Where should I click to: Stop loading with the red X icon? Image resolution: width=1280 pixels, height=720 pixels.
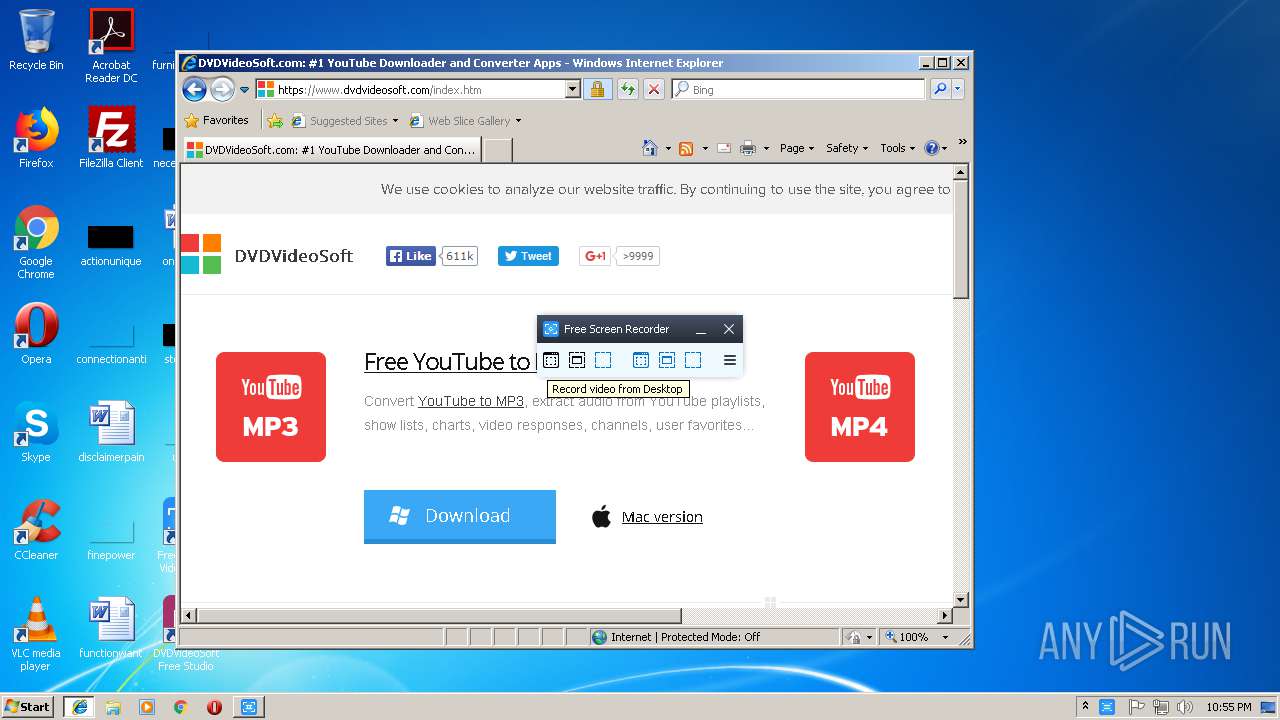tap(654, 89)
